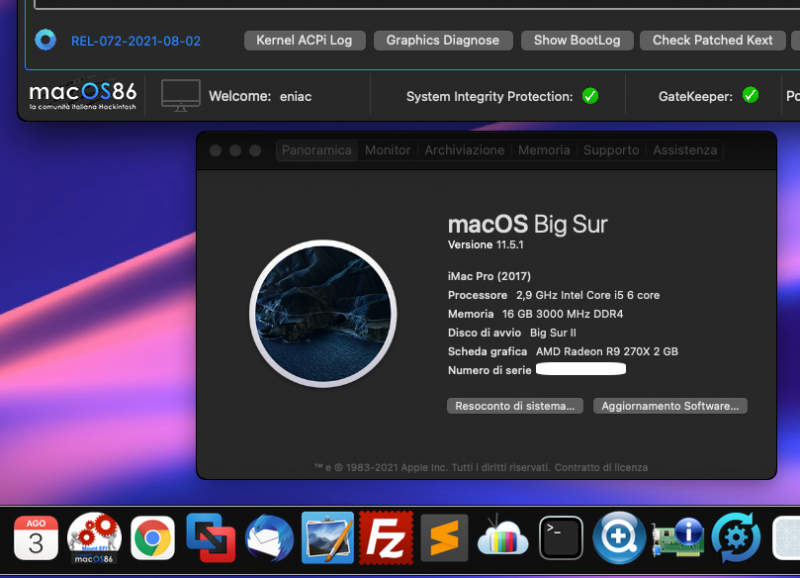
Task: Launch macOS86 Mount EFI dock icon
Action: [94, 538]
